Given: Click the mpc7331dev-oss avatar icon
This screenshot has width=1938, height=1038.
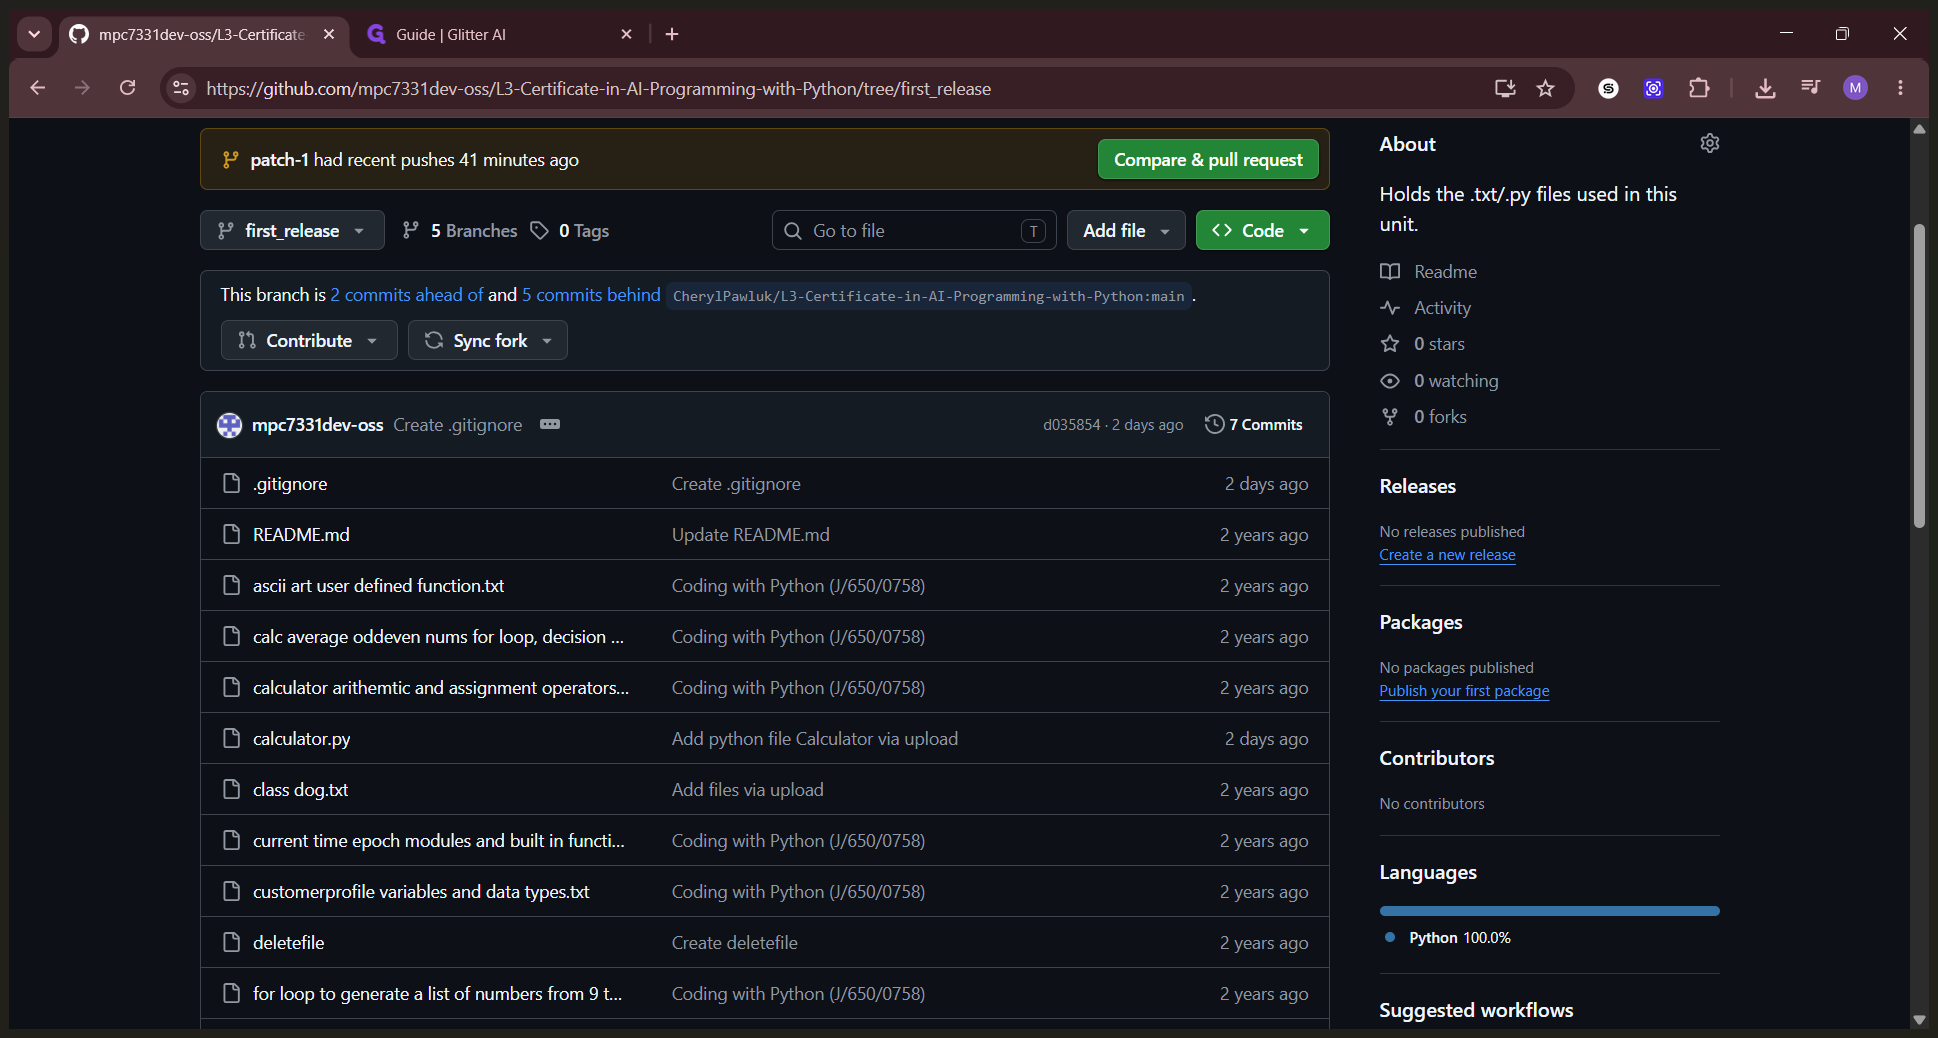Looking at the screenshot, I should tap(229, 425).
